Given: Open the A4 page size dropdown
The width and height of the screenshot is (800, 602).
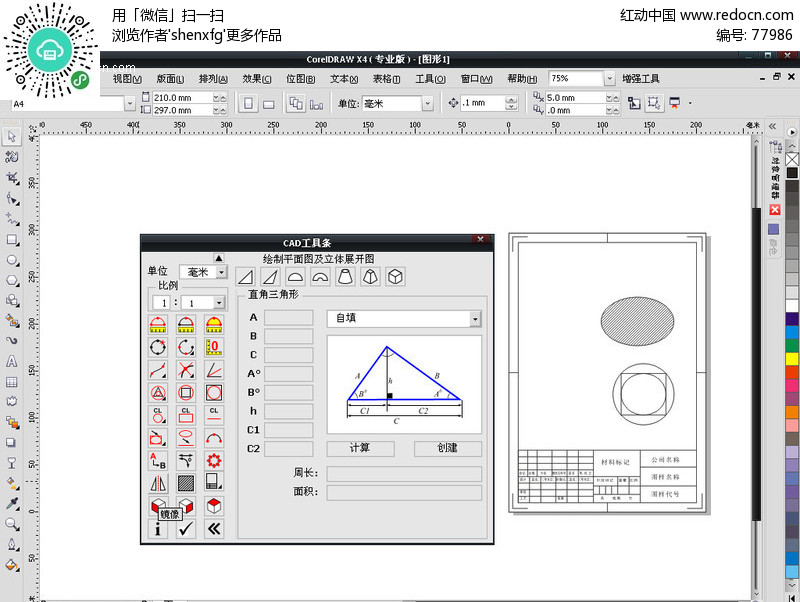Looking at the screenshot, I should [x=130, y=104].
